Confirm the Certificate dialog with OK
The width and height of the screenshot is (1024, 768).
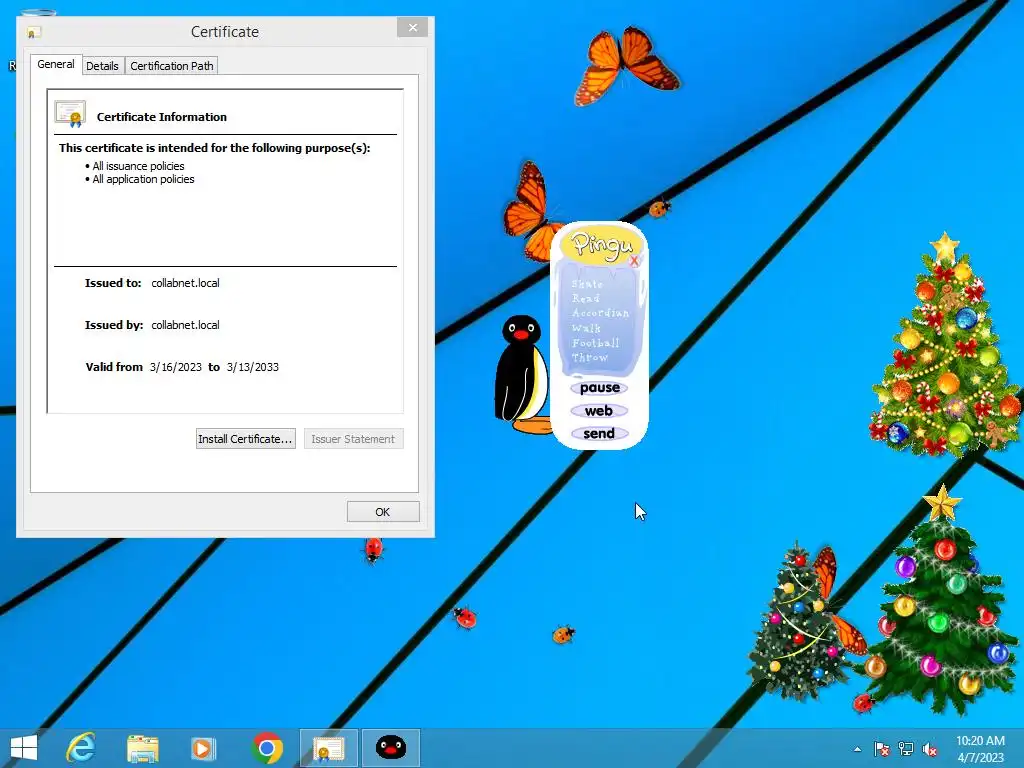point(383,512)
